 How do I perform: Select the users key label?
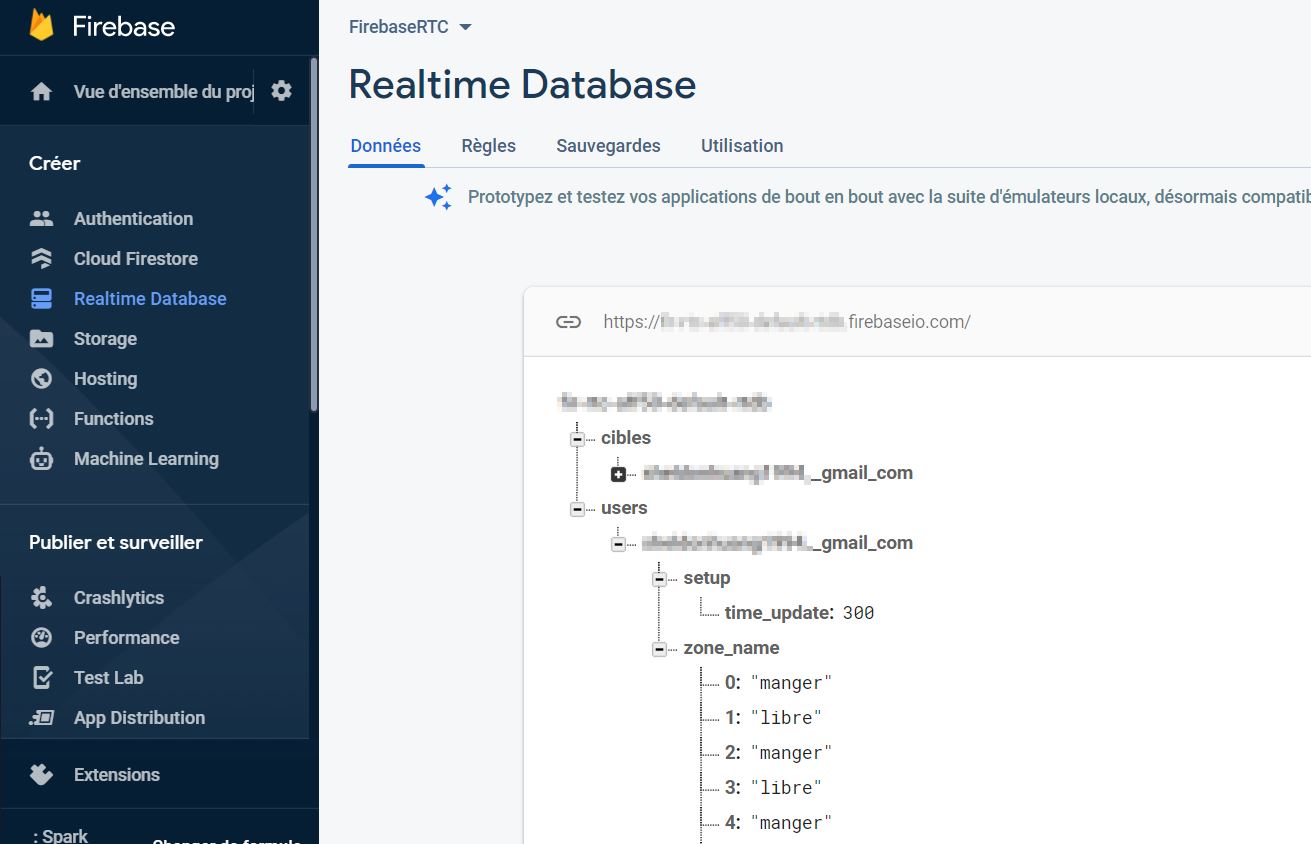pos(624,508)
